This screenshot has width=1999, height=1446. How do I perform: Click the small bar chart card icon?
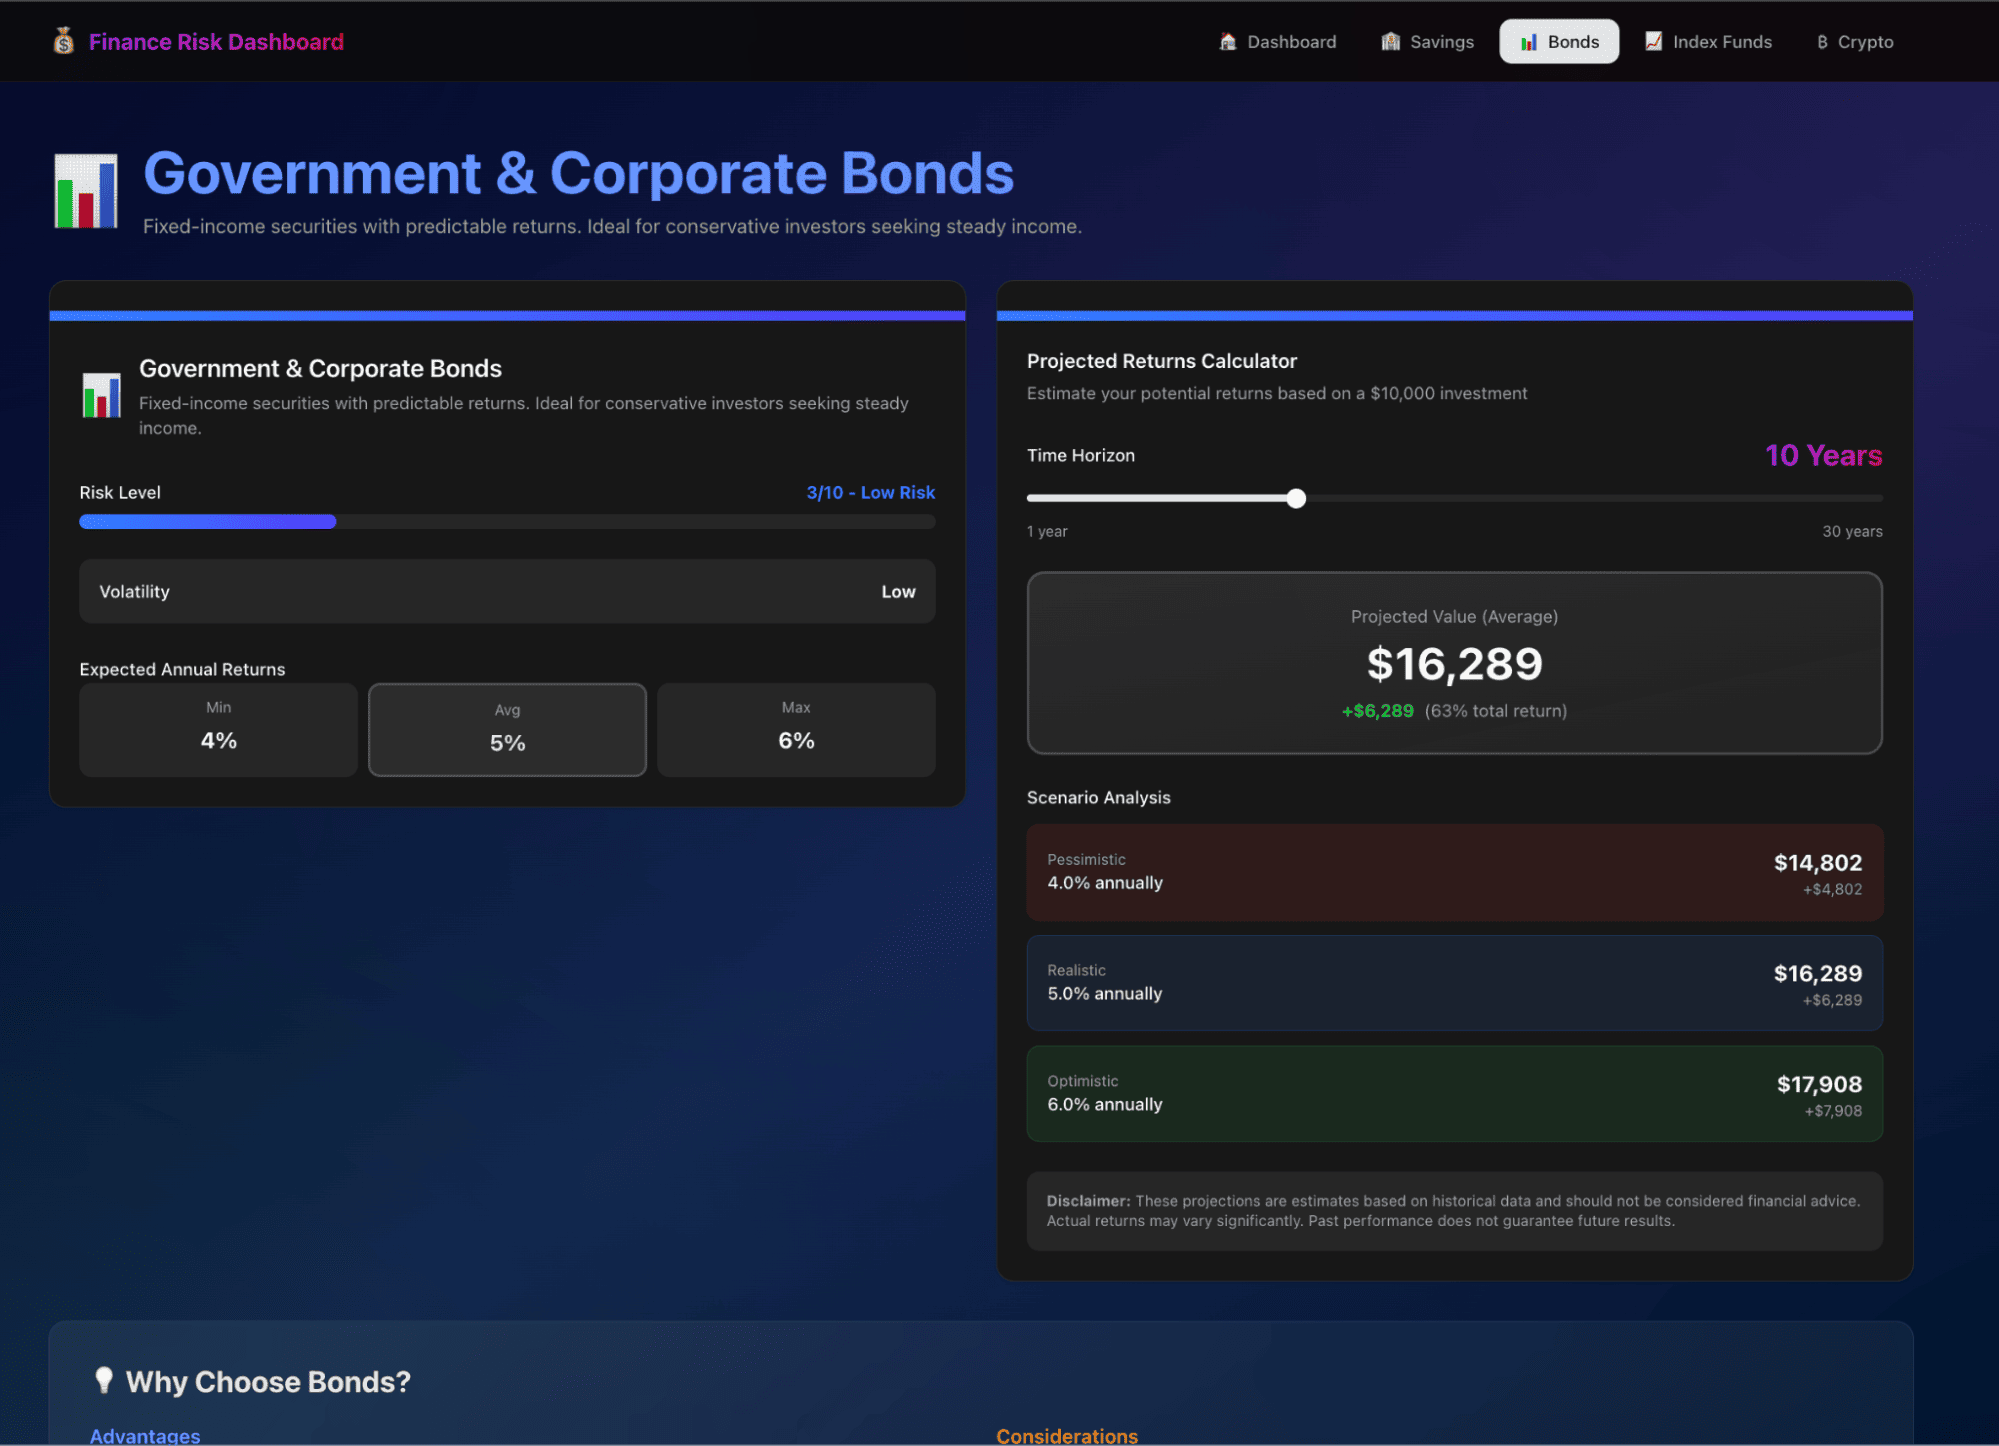101,395
